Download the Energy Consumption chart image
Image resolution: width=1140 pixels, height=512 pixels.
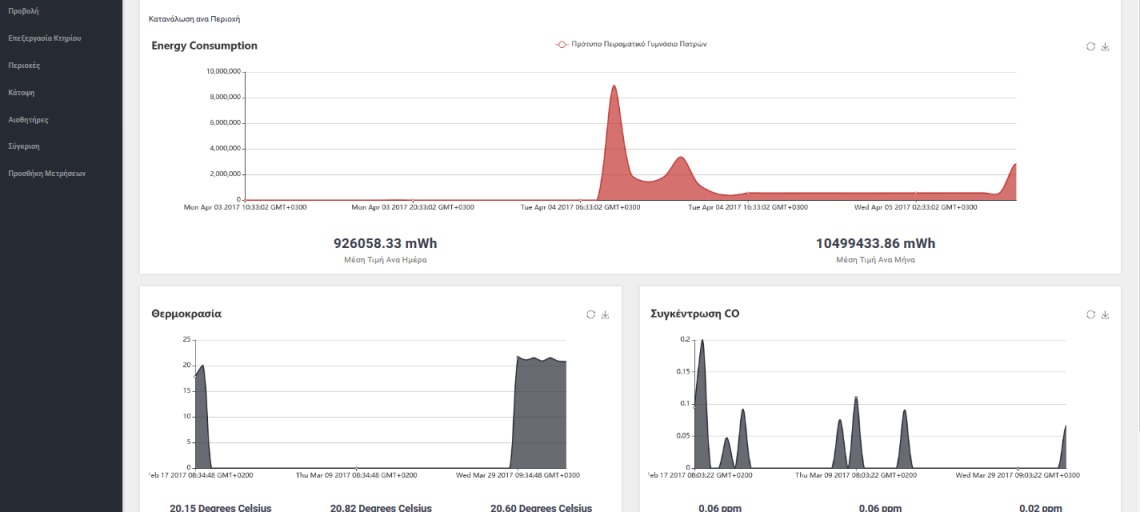click(1105, 47)
